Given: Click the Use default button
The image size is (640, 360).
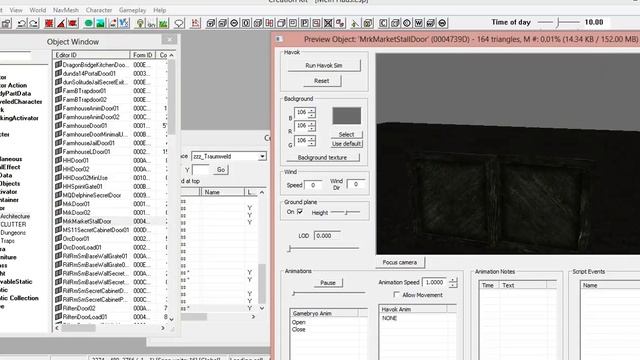Looking at the screenshot, I should coord(346,144).
